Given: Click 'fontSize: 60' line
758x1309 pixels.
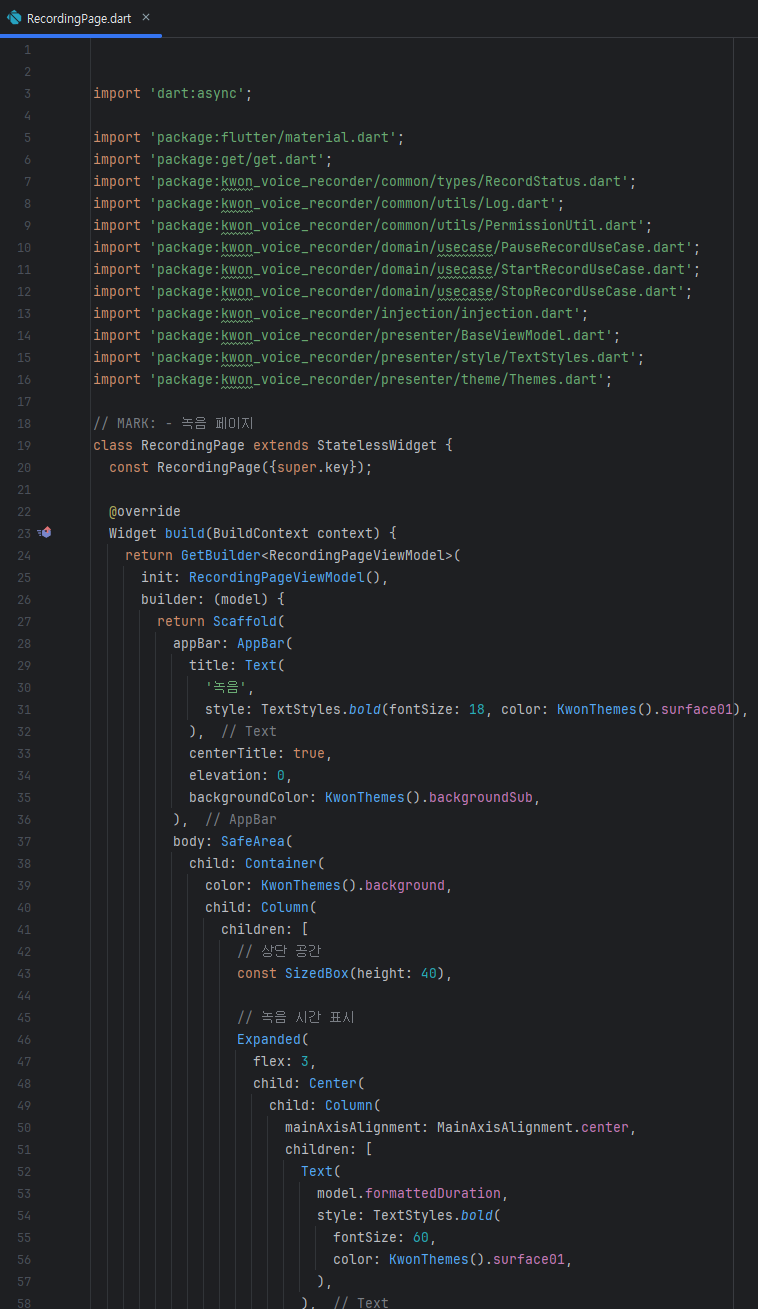Looking at the screenshot, I should coord(385,1237).
